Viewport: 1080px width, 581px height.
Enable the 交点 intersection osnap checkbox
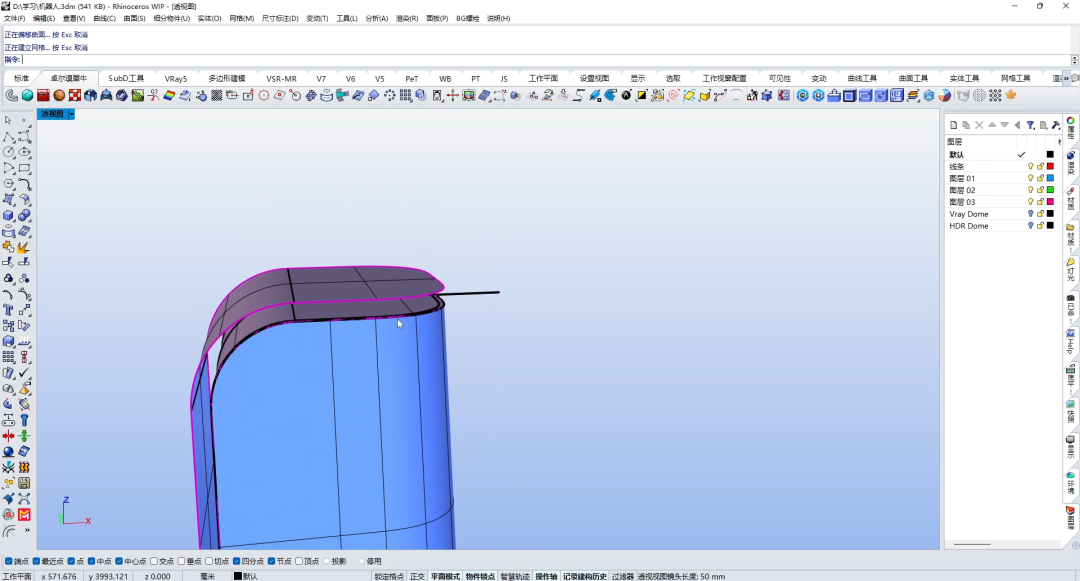[154, 562]
